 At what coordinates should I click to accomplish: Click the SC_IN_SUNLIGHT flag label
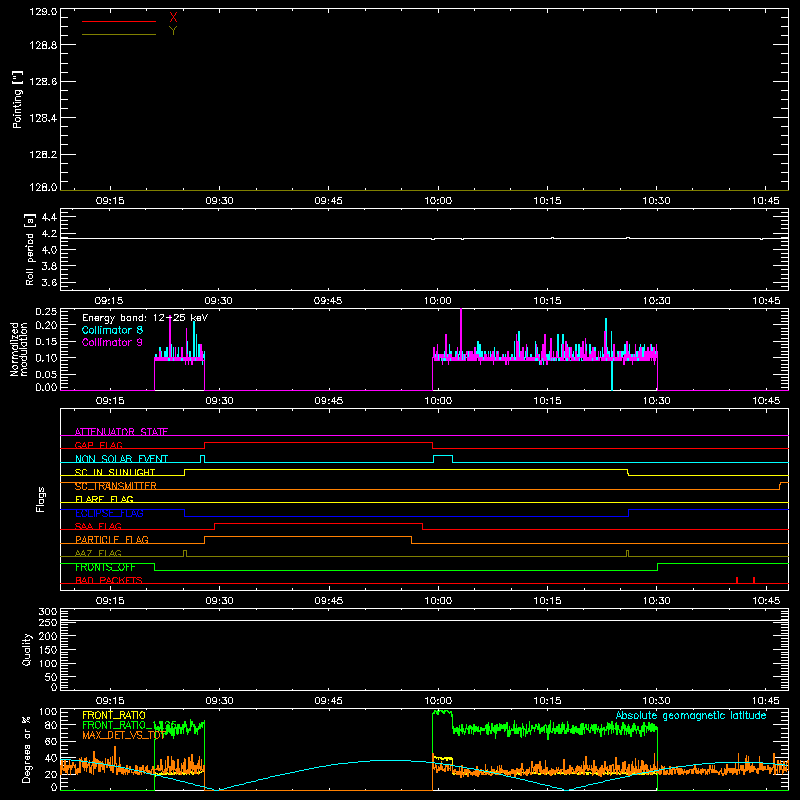(x=115, y=472)
